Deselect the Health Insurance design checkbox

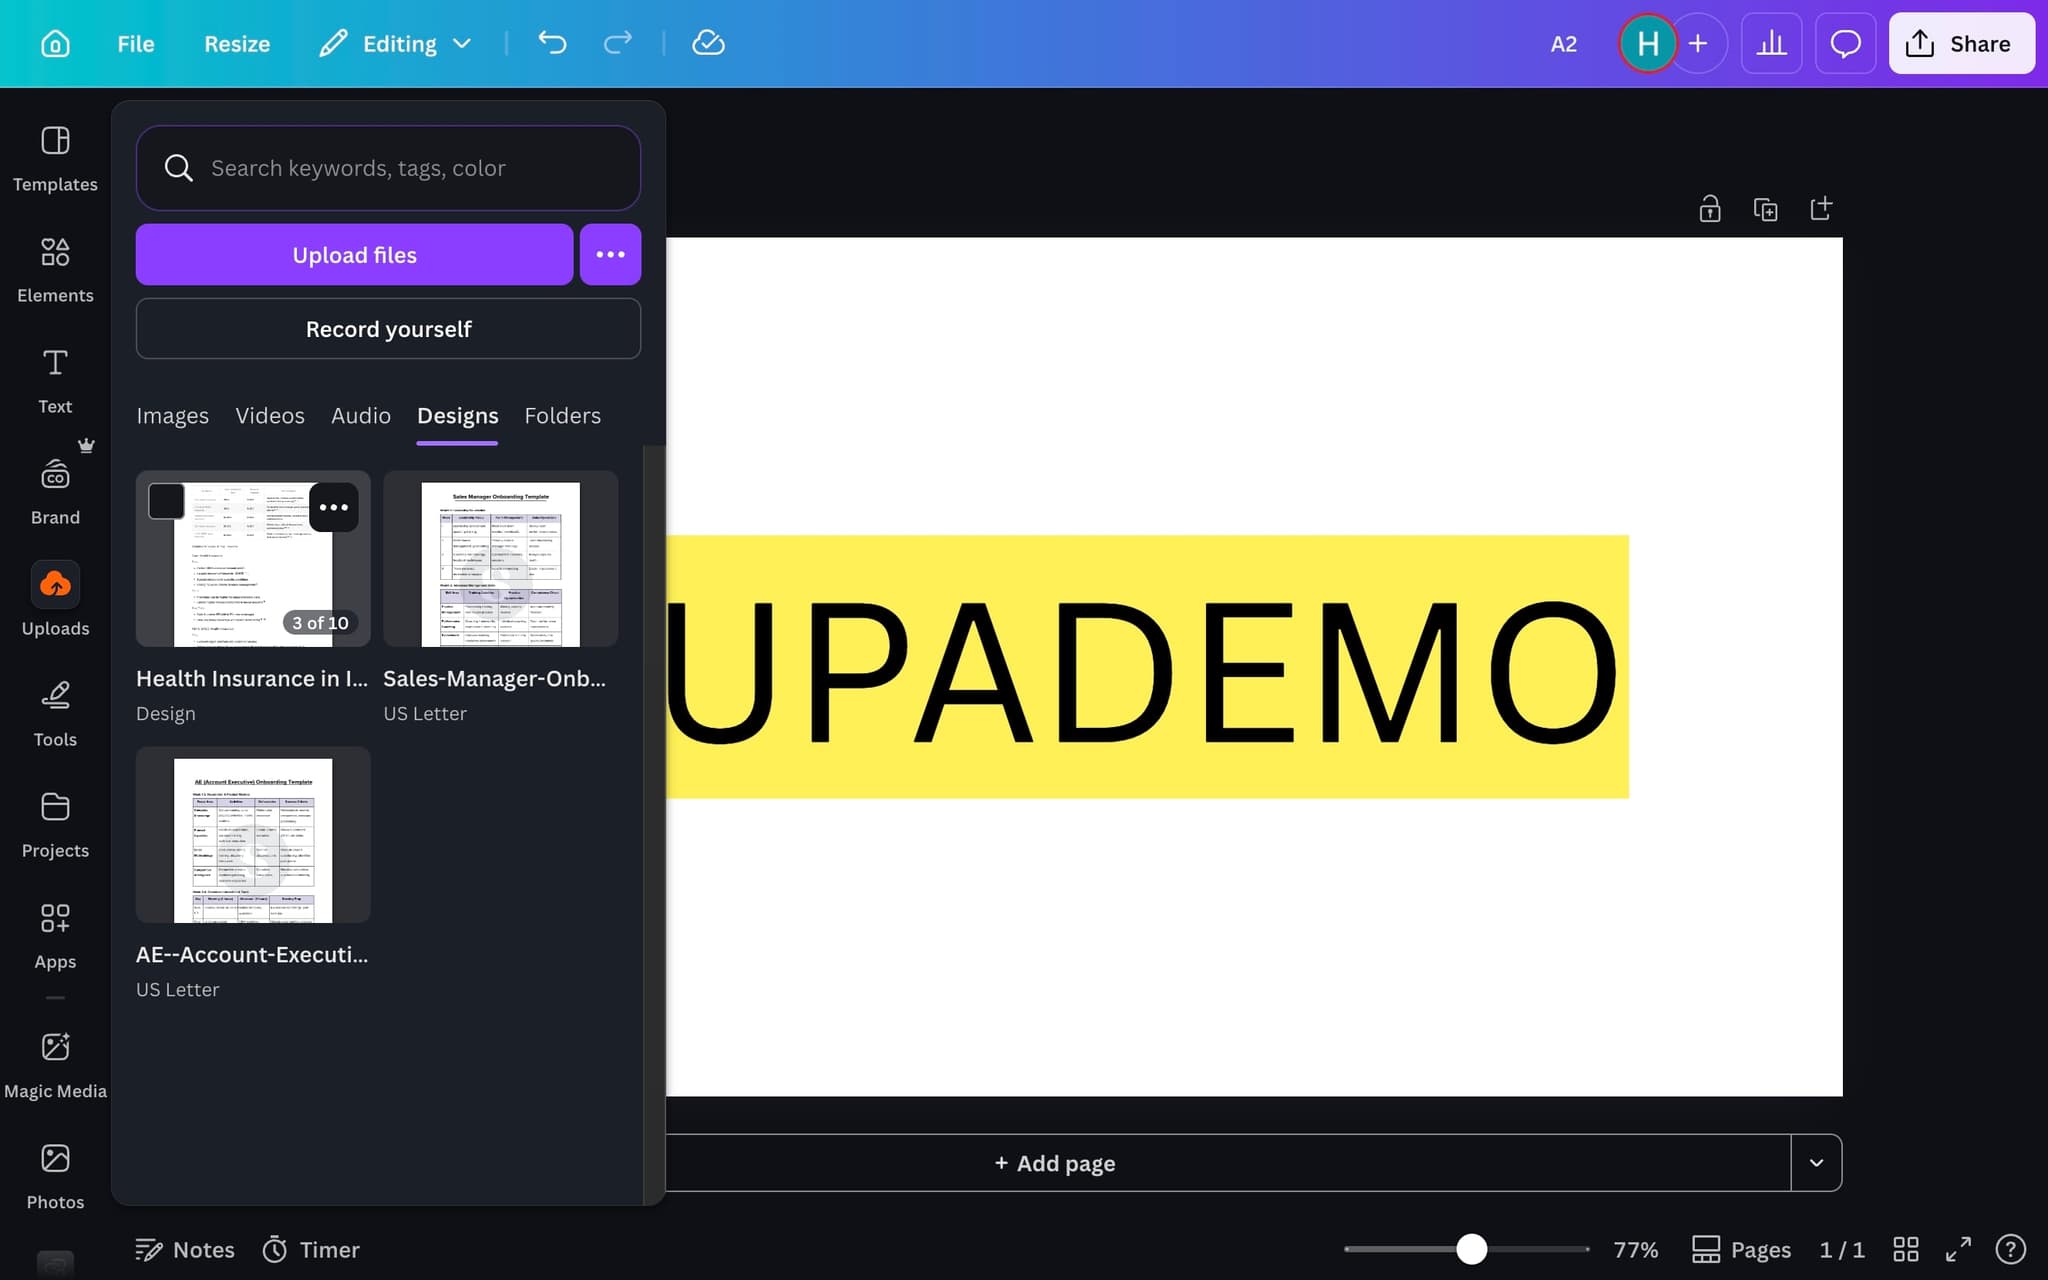point(166,501)
